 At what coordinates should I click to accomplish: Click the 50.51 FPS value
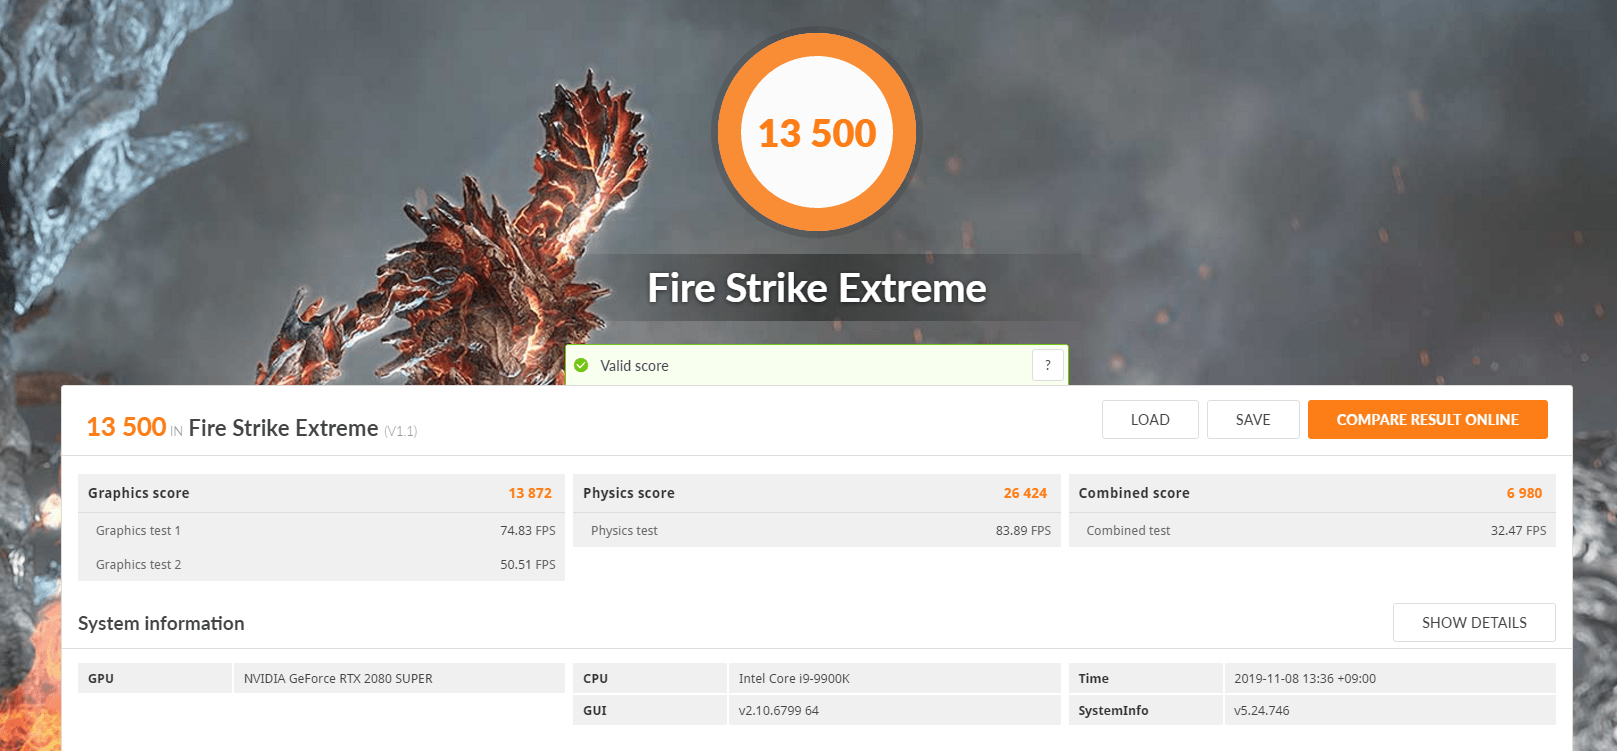click(528, 565)
